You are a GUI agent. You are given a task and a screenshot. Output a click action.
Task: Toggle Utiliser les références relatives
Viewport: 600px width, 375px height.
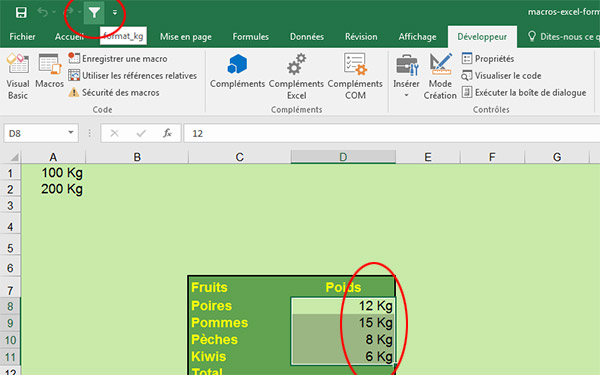click(x=132, y=75)
